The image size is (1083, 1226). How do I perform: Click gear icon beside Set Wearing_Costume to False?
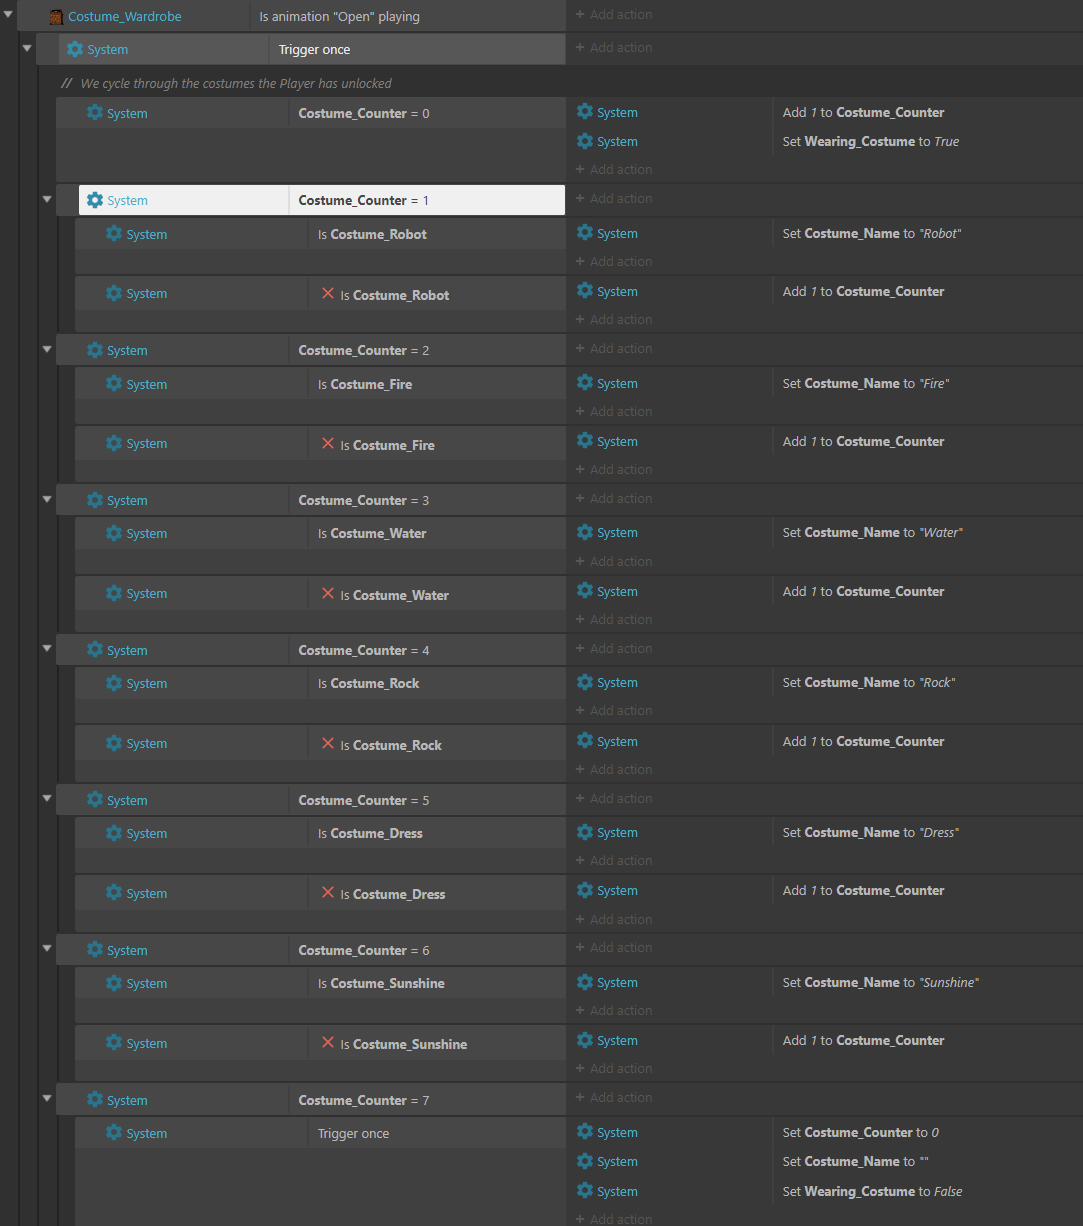click(x=585, y=1191)
